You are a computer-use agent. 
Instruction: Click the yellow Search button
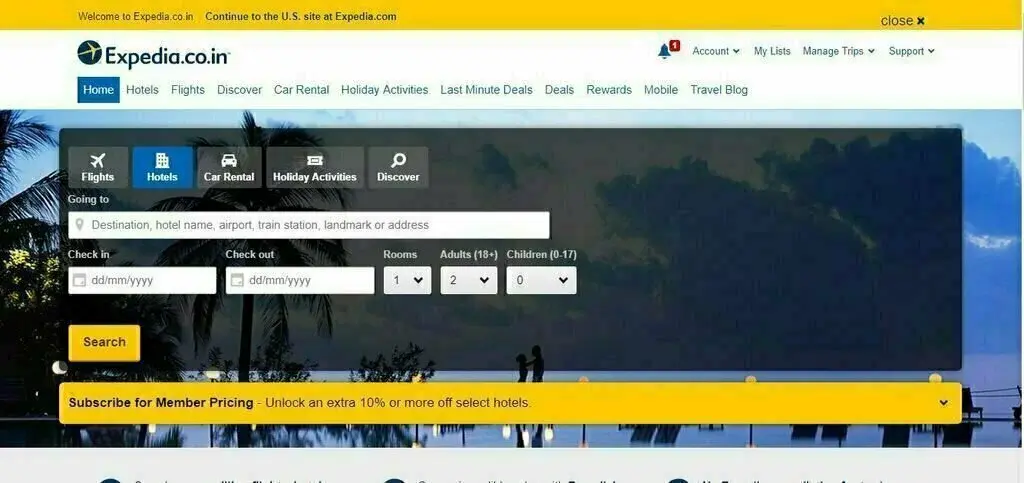(x=104, y=343)
